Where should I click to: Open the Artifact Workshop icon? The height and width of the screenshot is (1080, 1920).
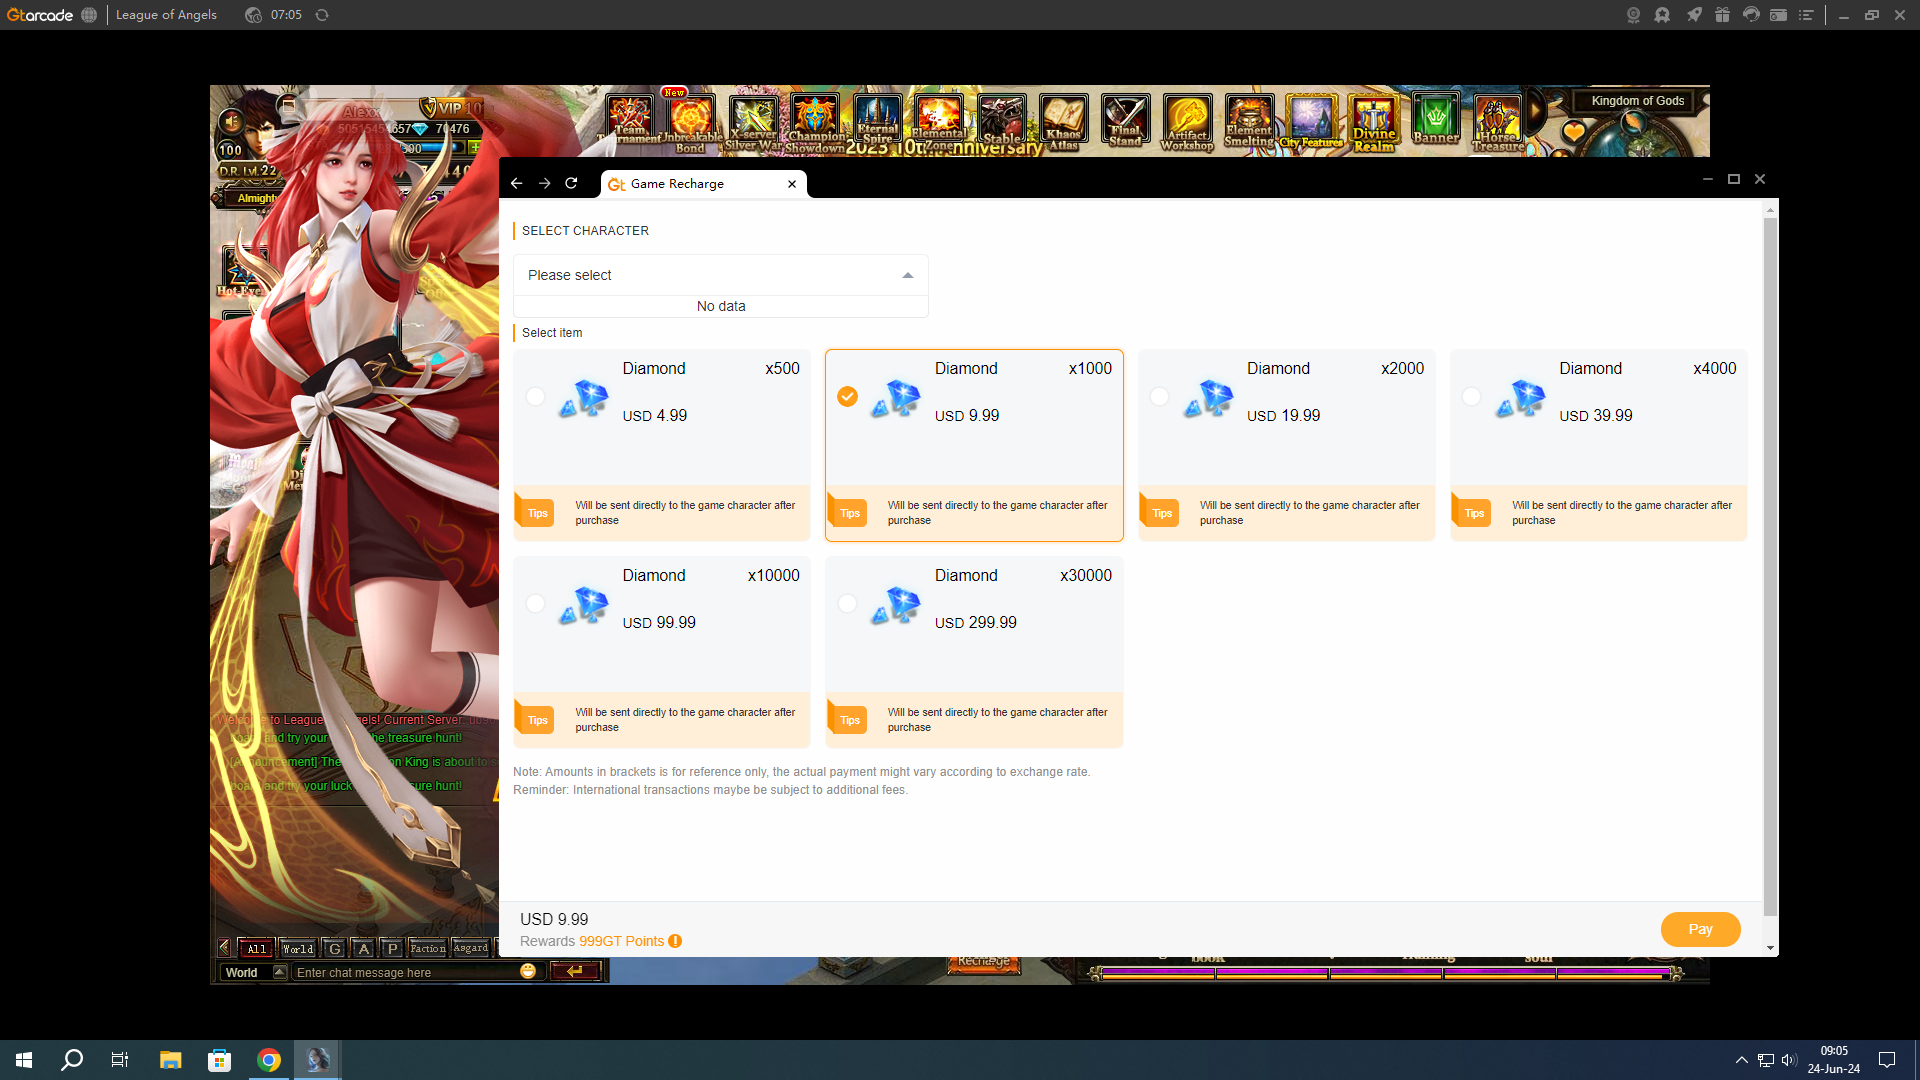[x=1187, y=122]
